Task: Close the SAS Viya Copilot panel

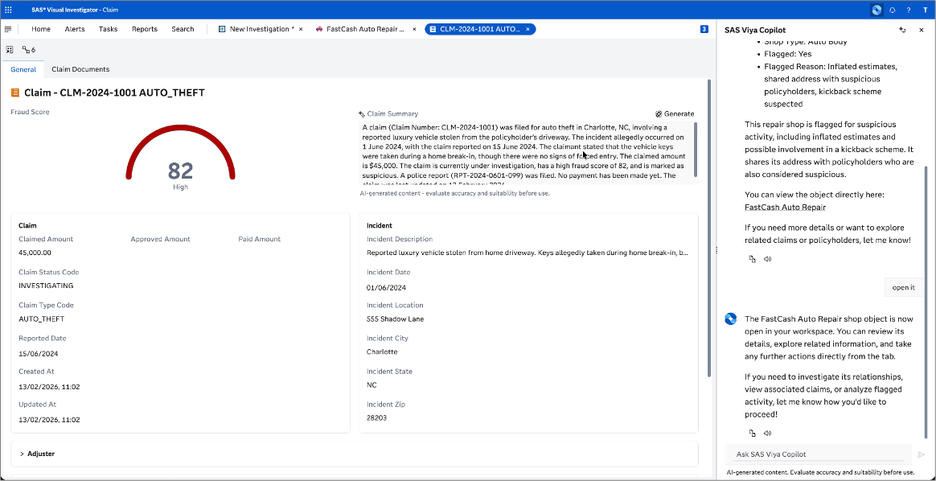Action: 920,30
